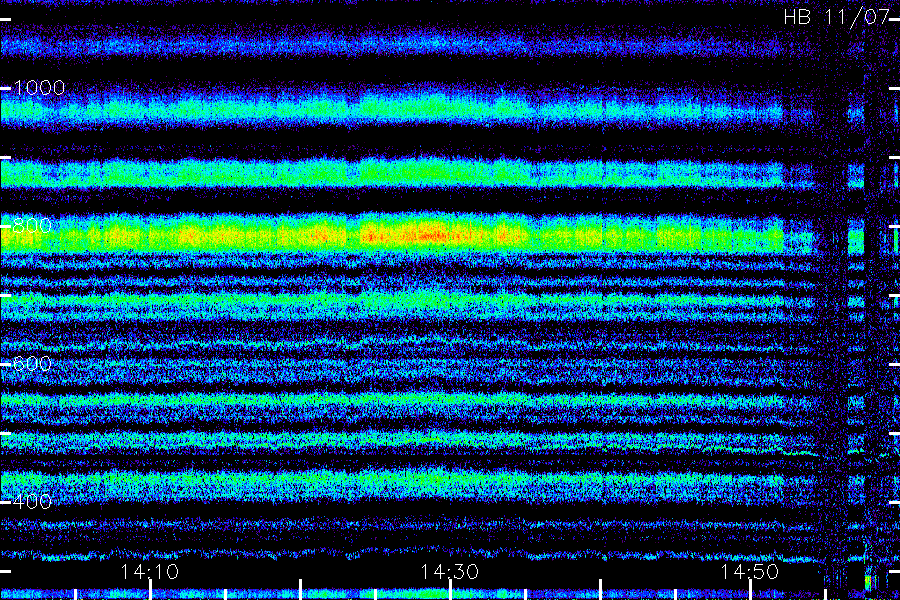Viewport: 900px width, 600px height.
Task: Click the 14:30 time axis label
Action: 449,572
